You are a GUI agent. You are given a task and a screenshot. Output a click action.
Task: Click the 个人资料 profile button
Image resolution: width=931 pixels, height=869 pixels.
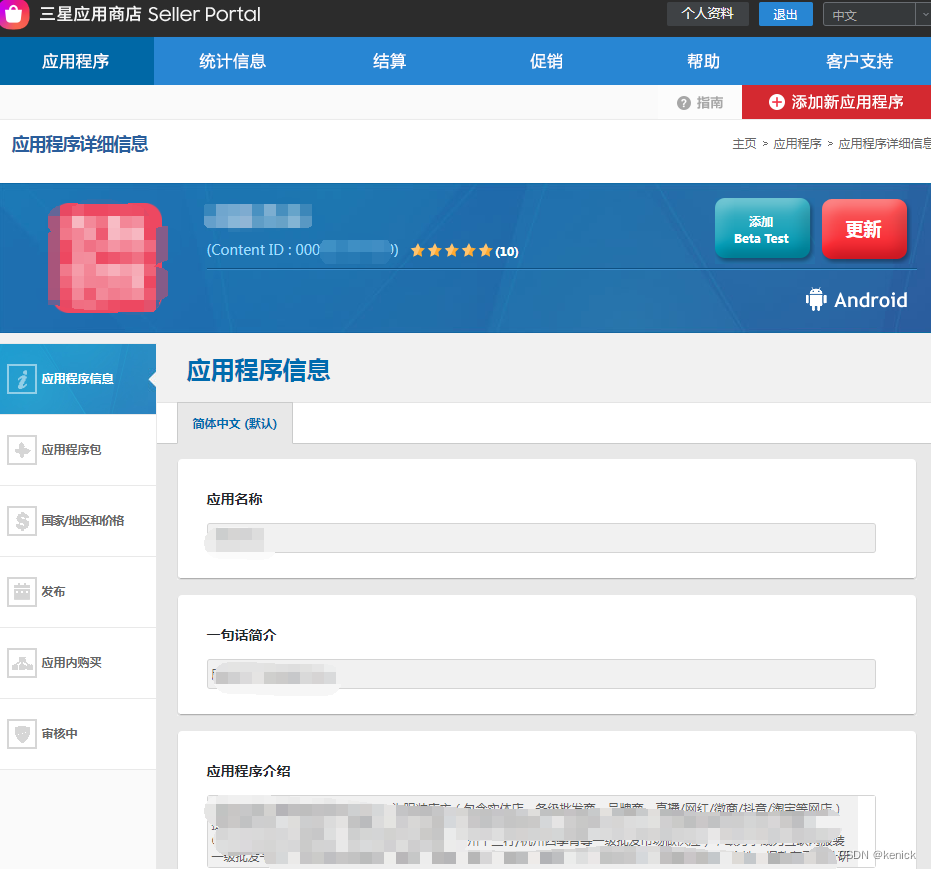(x=708, y=14)
